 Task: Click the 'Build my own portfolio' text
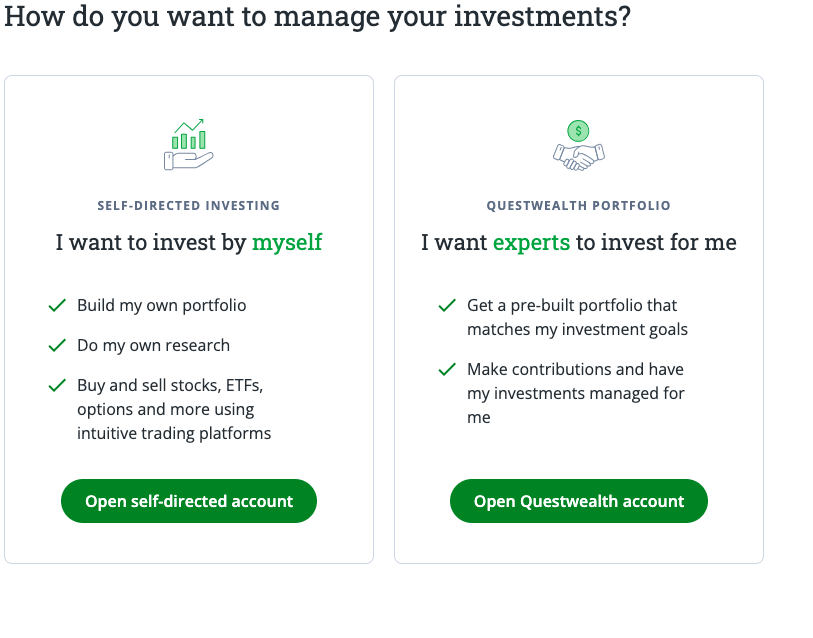(161, 304)
